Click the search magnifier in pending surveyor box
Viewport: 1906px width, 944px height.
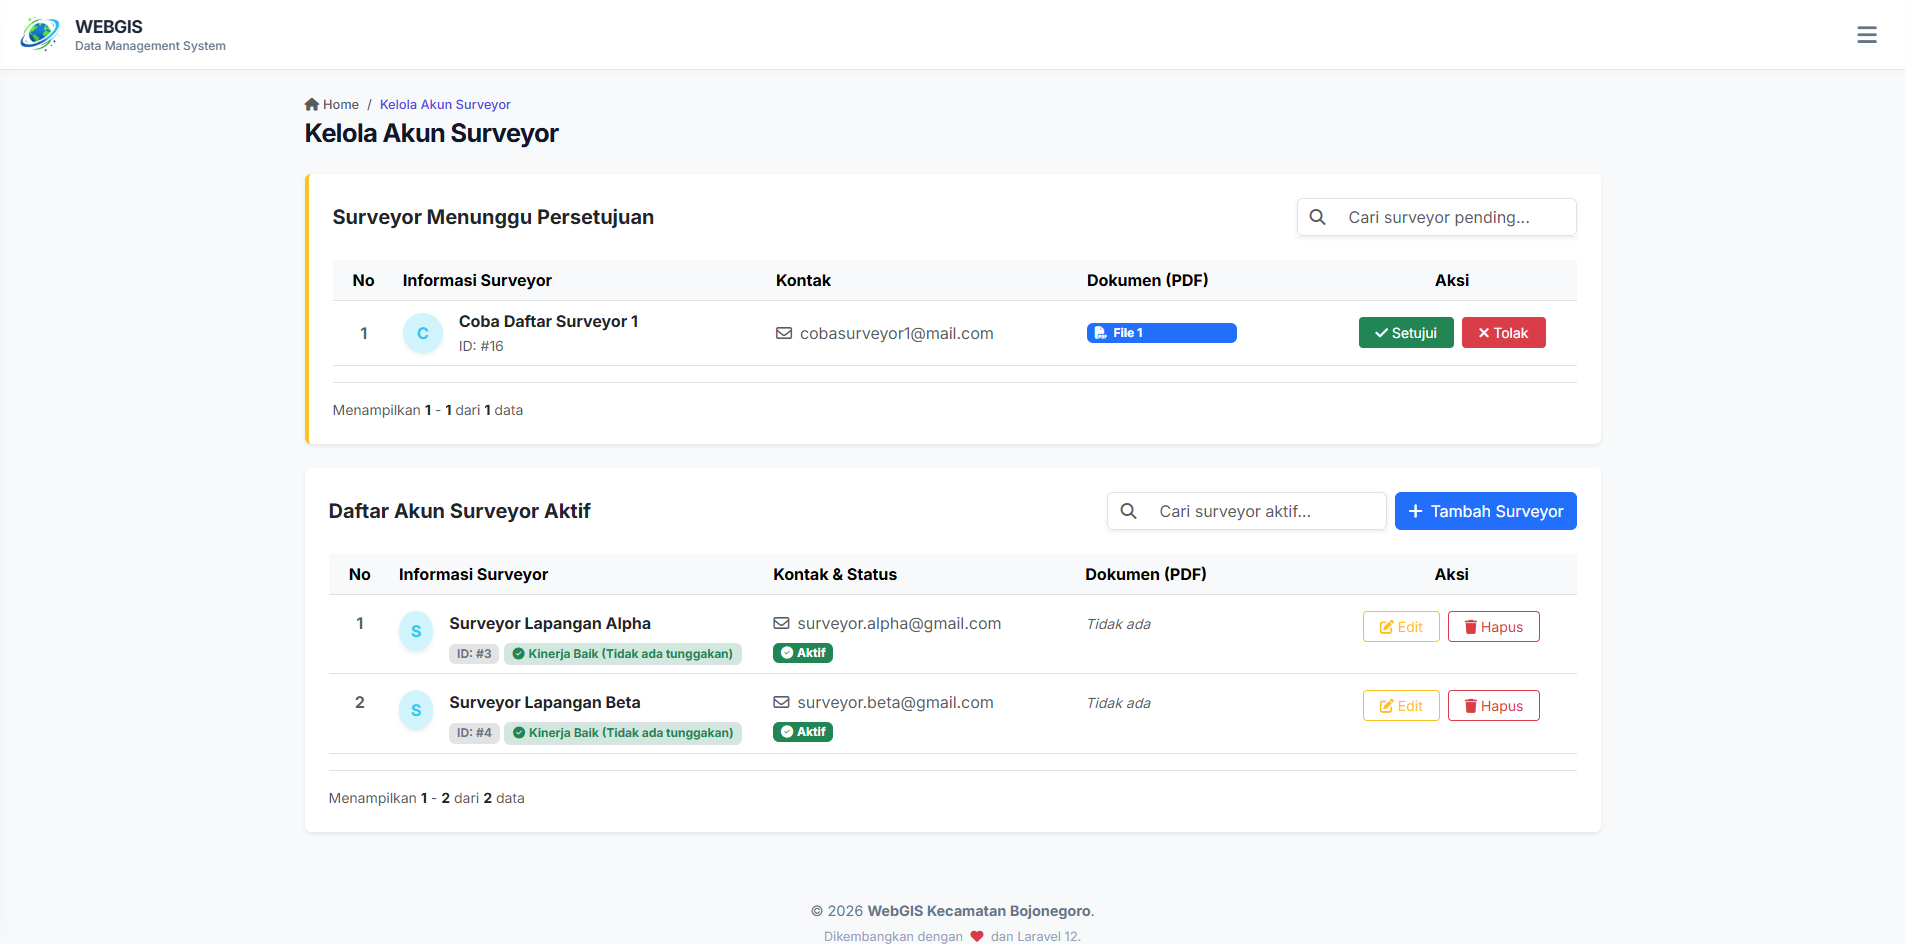pos(1317,217)
